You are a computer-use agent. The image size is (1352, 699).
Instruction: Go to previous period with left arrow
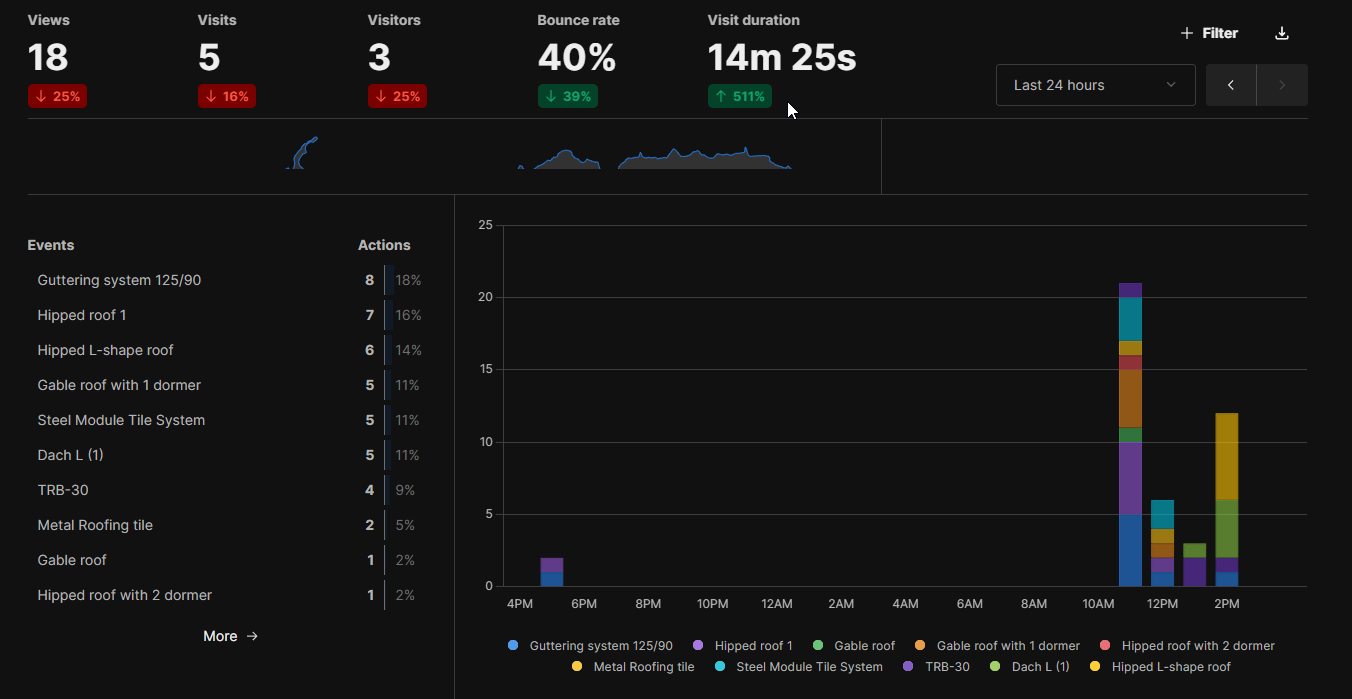click(1230, 84)
